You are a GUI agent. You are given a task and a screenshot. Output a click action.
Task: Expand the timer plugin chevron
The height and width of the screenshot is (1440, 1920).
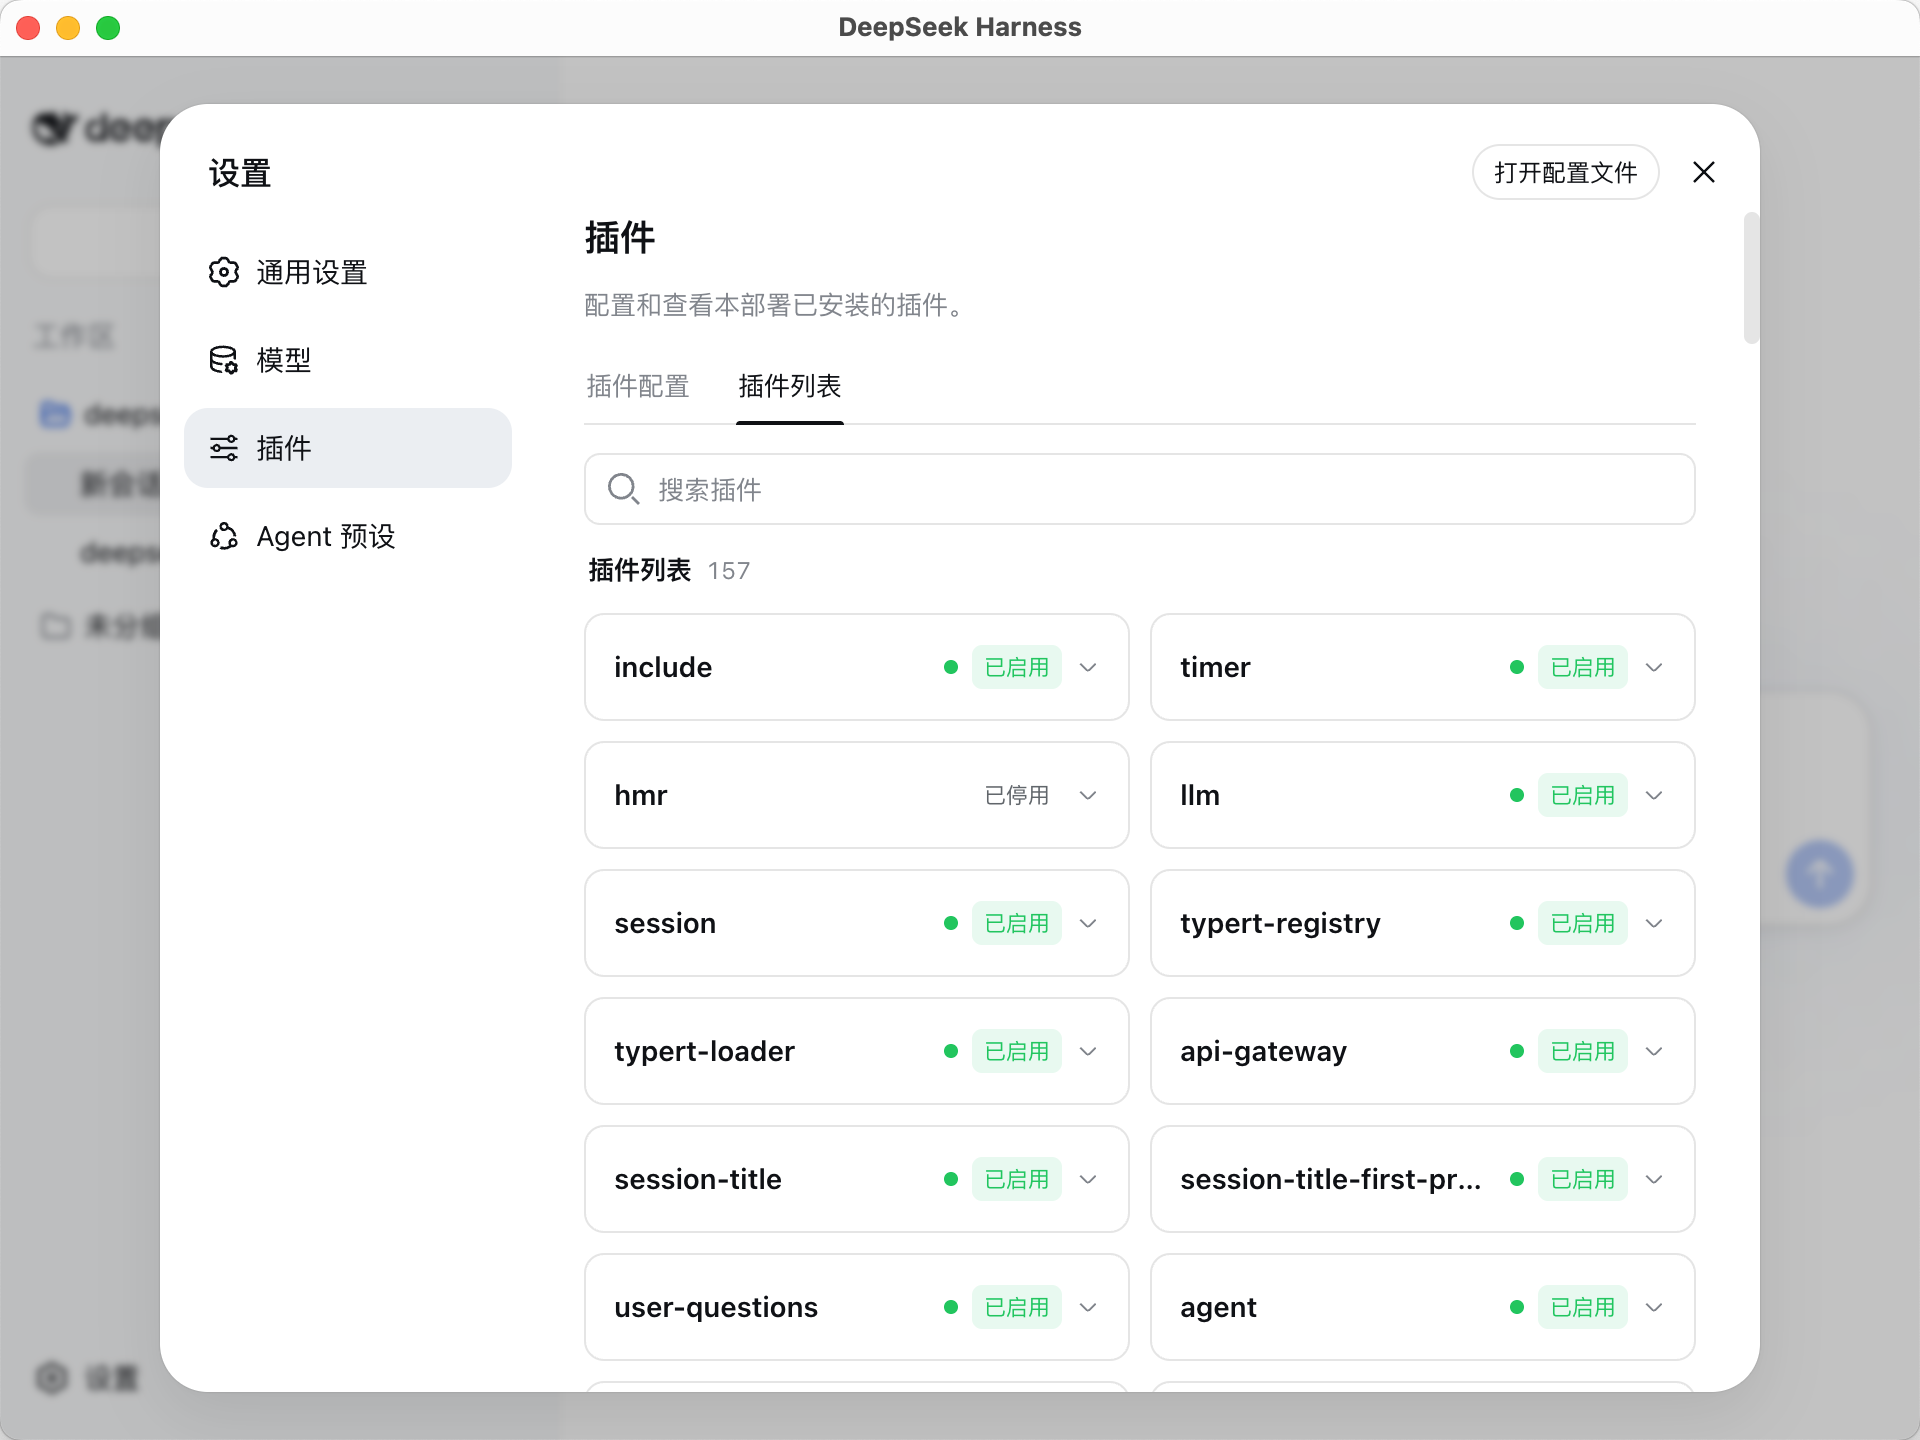point(1654,667)
